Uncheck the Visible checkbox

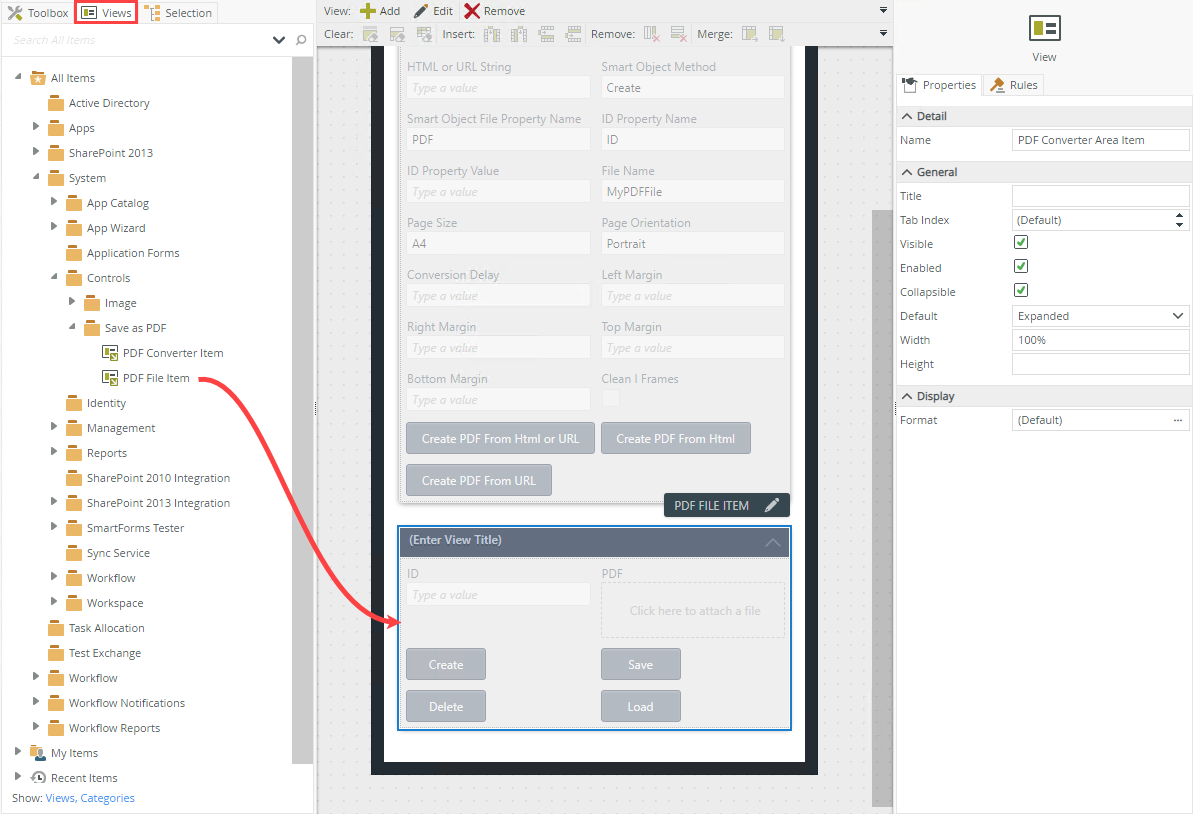(x=1021, y=243)
